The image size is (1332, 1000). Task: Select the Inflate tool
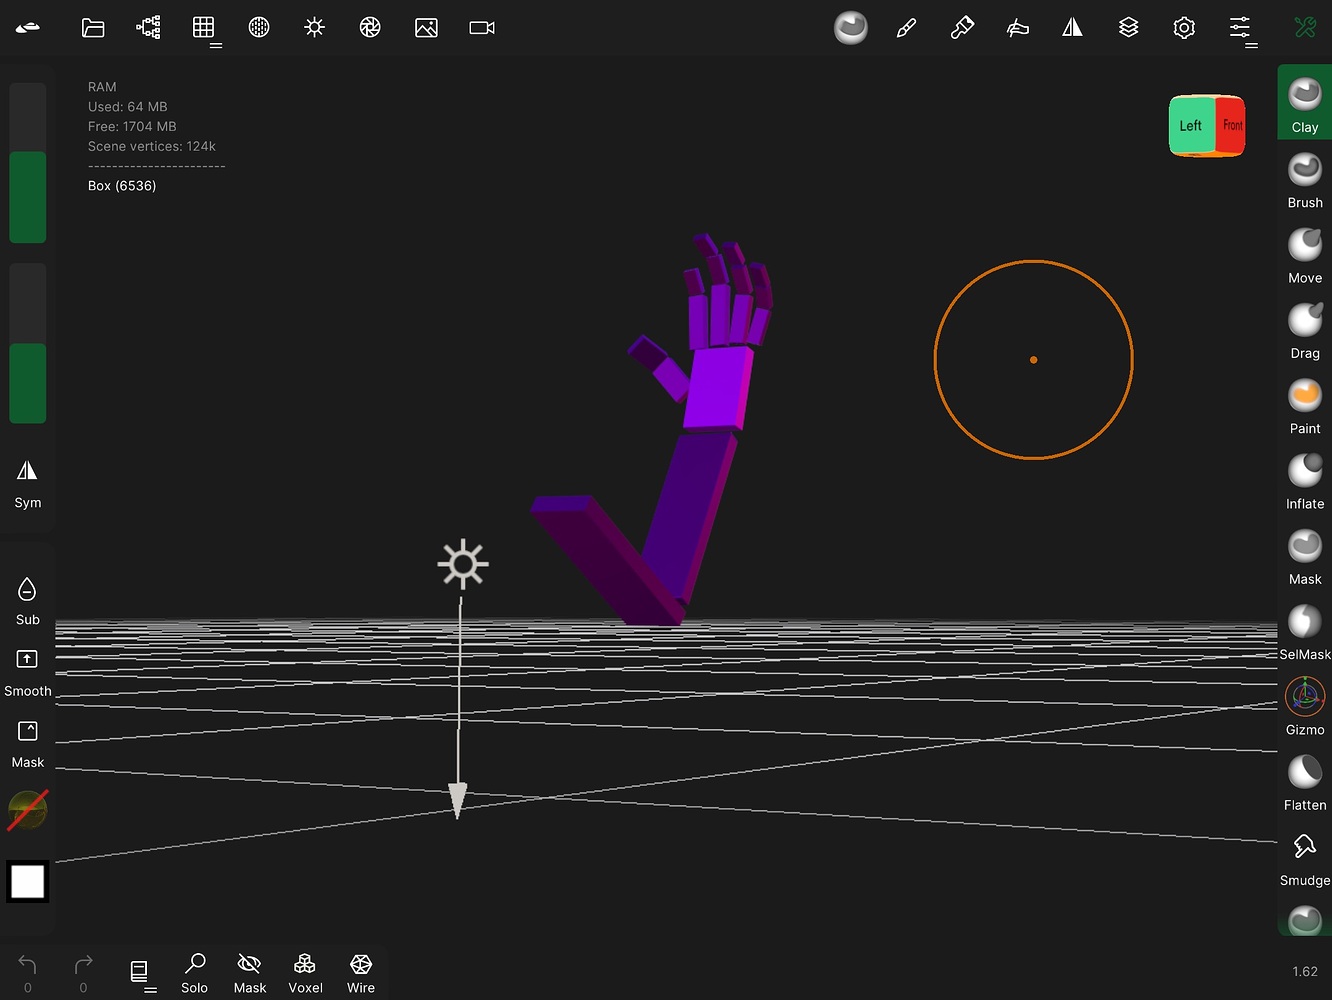tap(1304, 481)
